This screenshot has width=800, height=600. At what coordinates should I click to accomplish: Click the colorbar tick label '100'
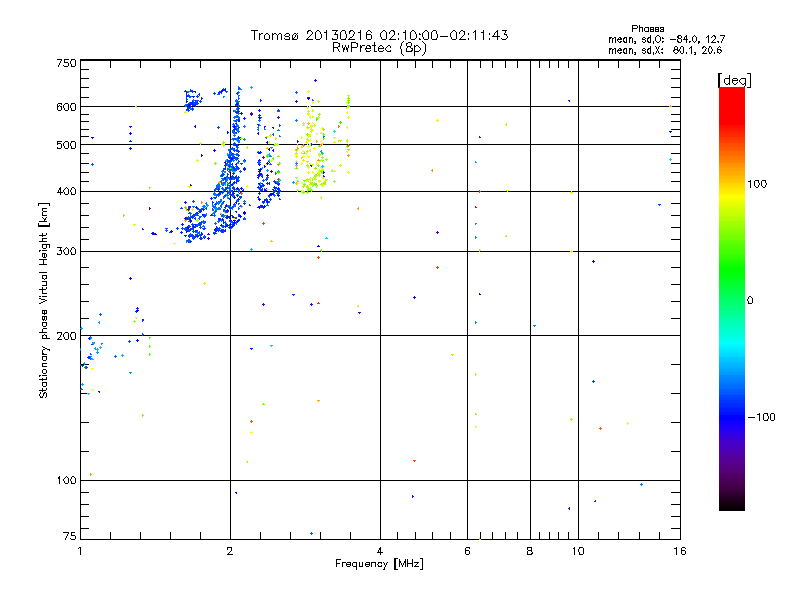(x=757, y=184)
